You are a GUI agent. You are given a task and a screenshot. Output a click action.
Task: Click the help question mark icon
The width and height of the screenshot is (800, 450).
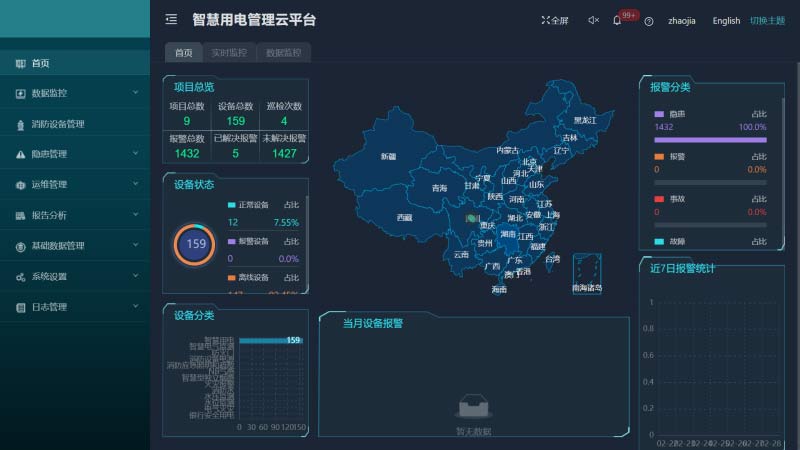click(649, 21)
